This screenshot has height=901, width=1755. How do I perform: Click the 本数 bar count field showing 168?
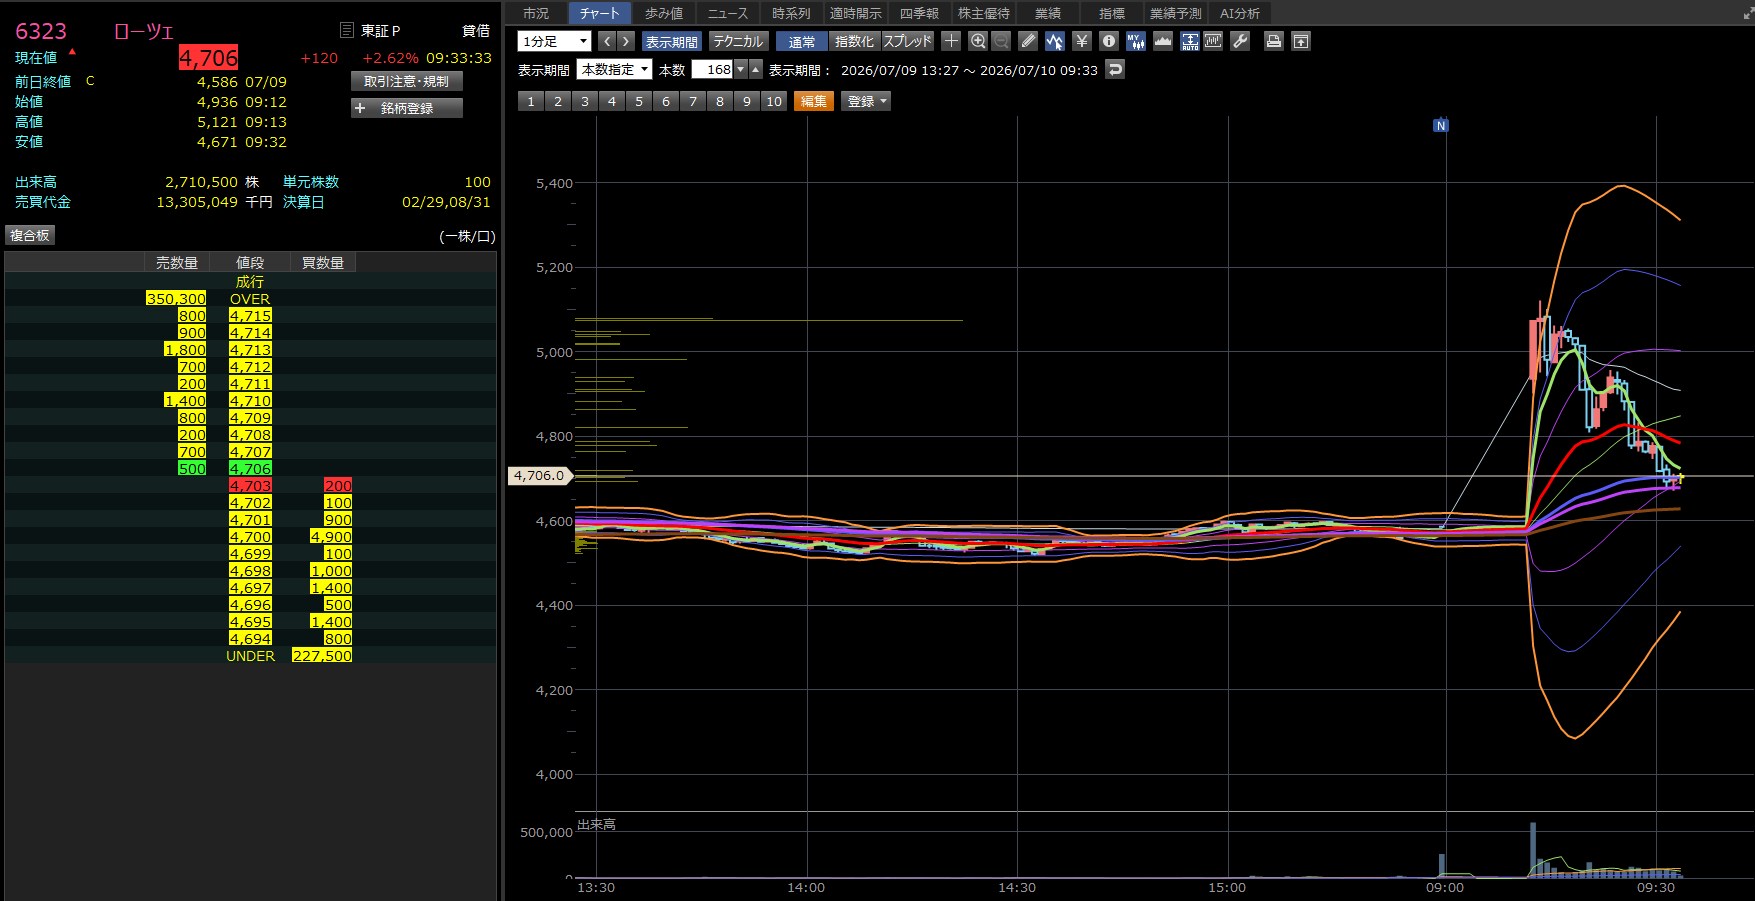point(712,69)
